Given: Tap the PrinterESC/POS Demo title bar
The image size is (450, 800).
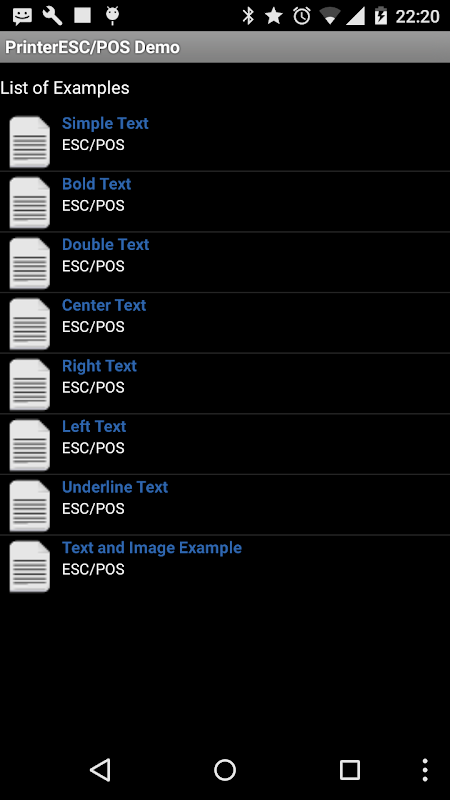Looking at the screenshot, I should (225, 47).
